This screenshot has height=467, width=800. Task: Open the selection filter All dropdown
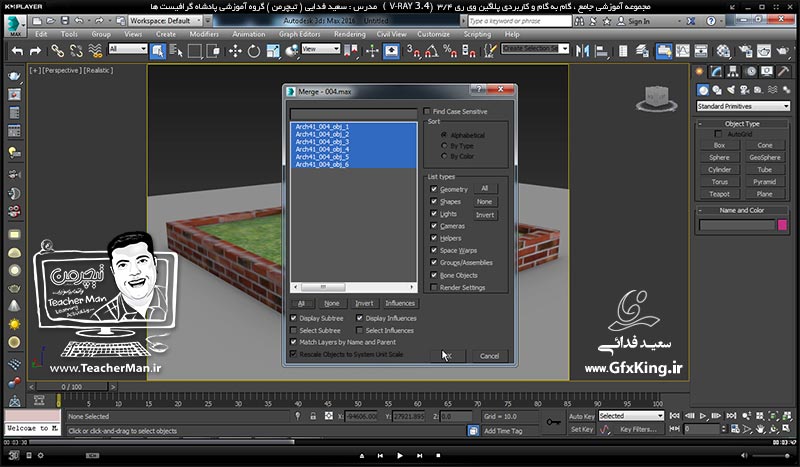[128, 49]
